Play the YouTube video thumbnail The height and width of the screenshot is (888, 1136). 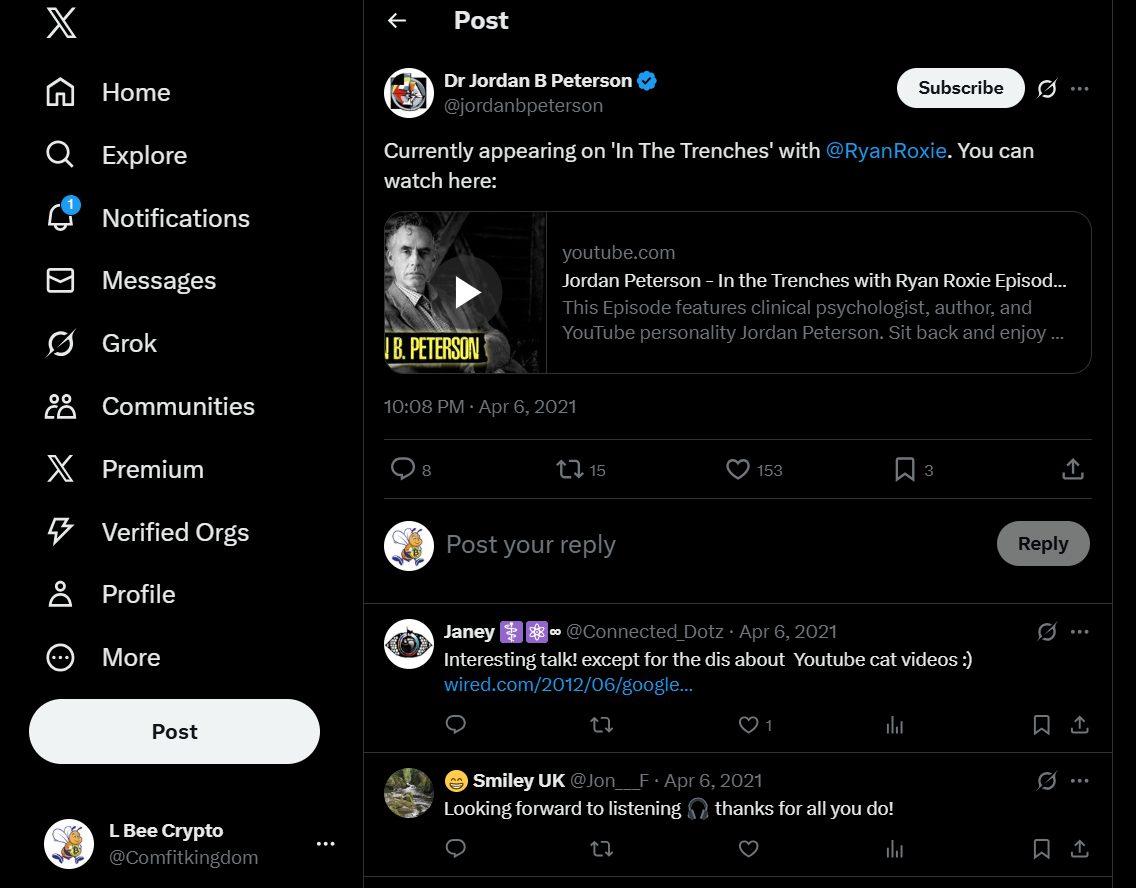[467, 292]
